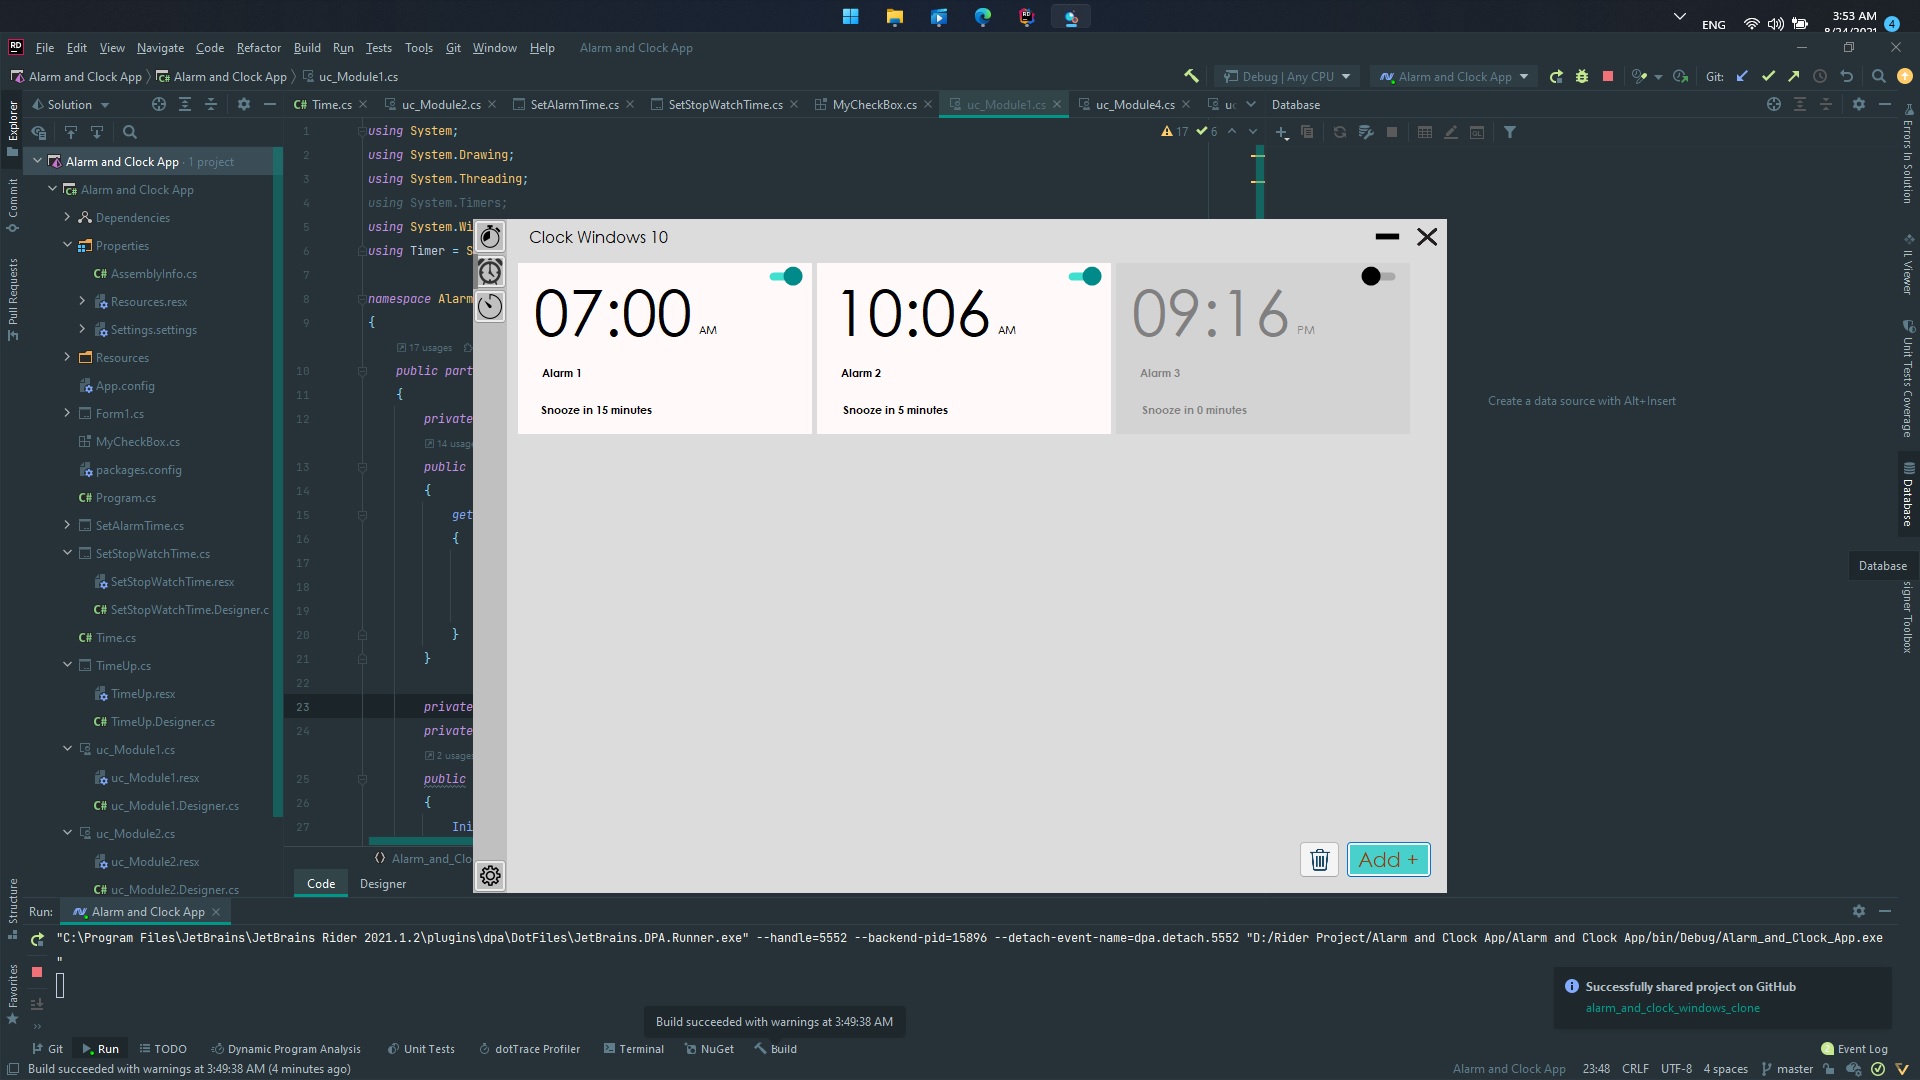The height and width of the screenshot is (1080, 1920).
Task: Open Clock app settings via gear icon
Action: coord(490,875)
